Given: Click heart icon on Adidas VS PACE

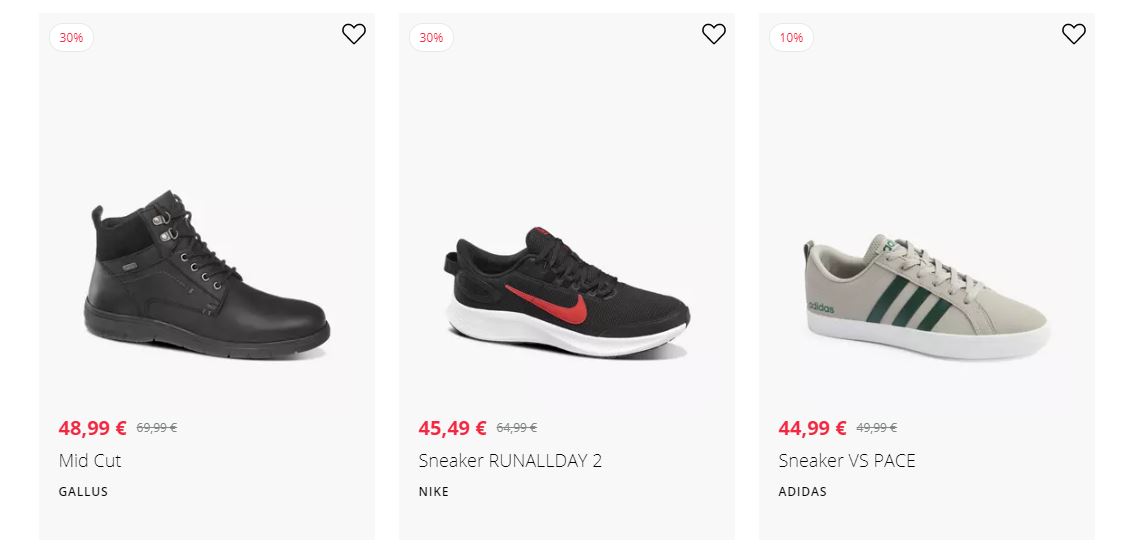Looking at the screenshot, I should (x=1073, y=34).
